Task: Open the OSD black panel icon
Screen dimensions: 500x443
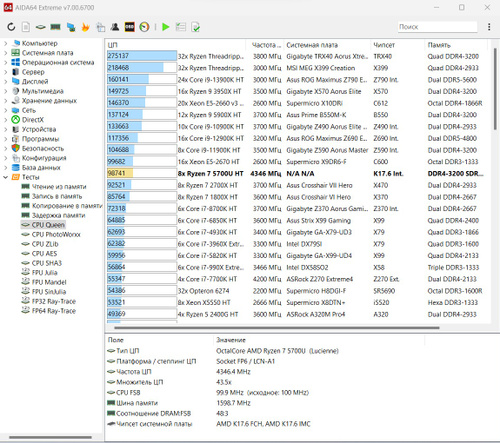Action: coord(130,27)
